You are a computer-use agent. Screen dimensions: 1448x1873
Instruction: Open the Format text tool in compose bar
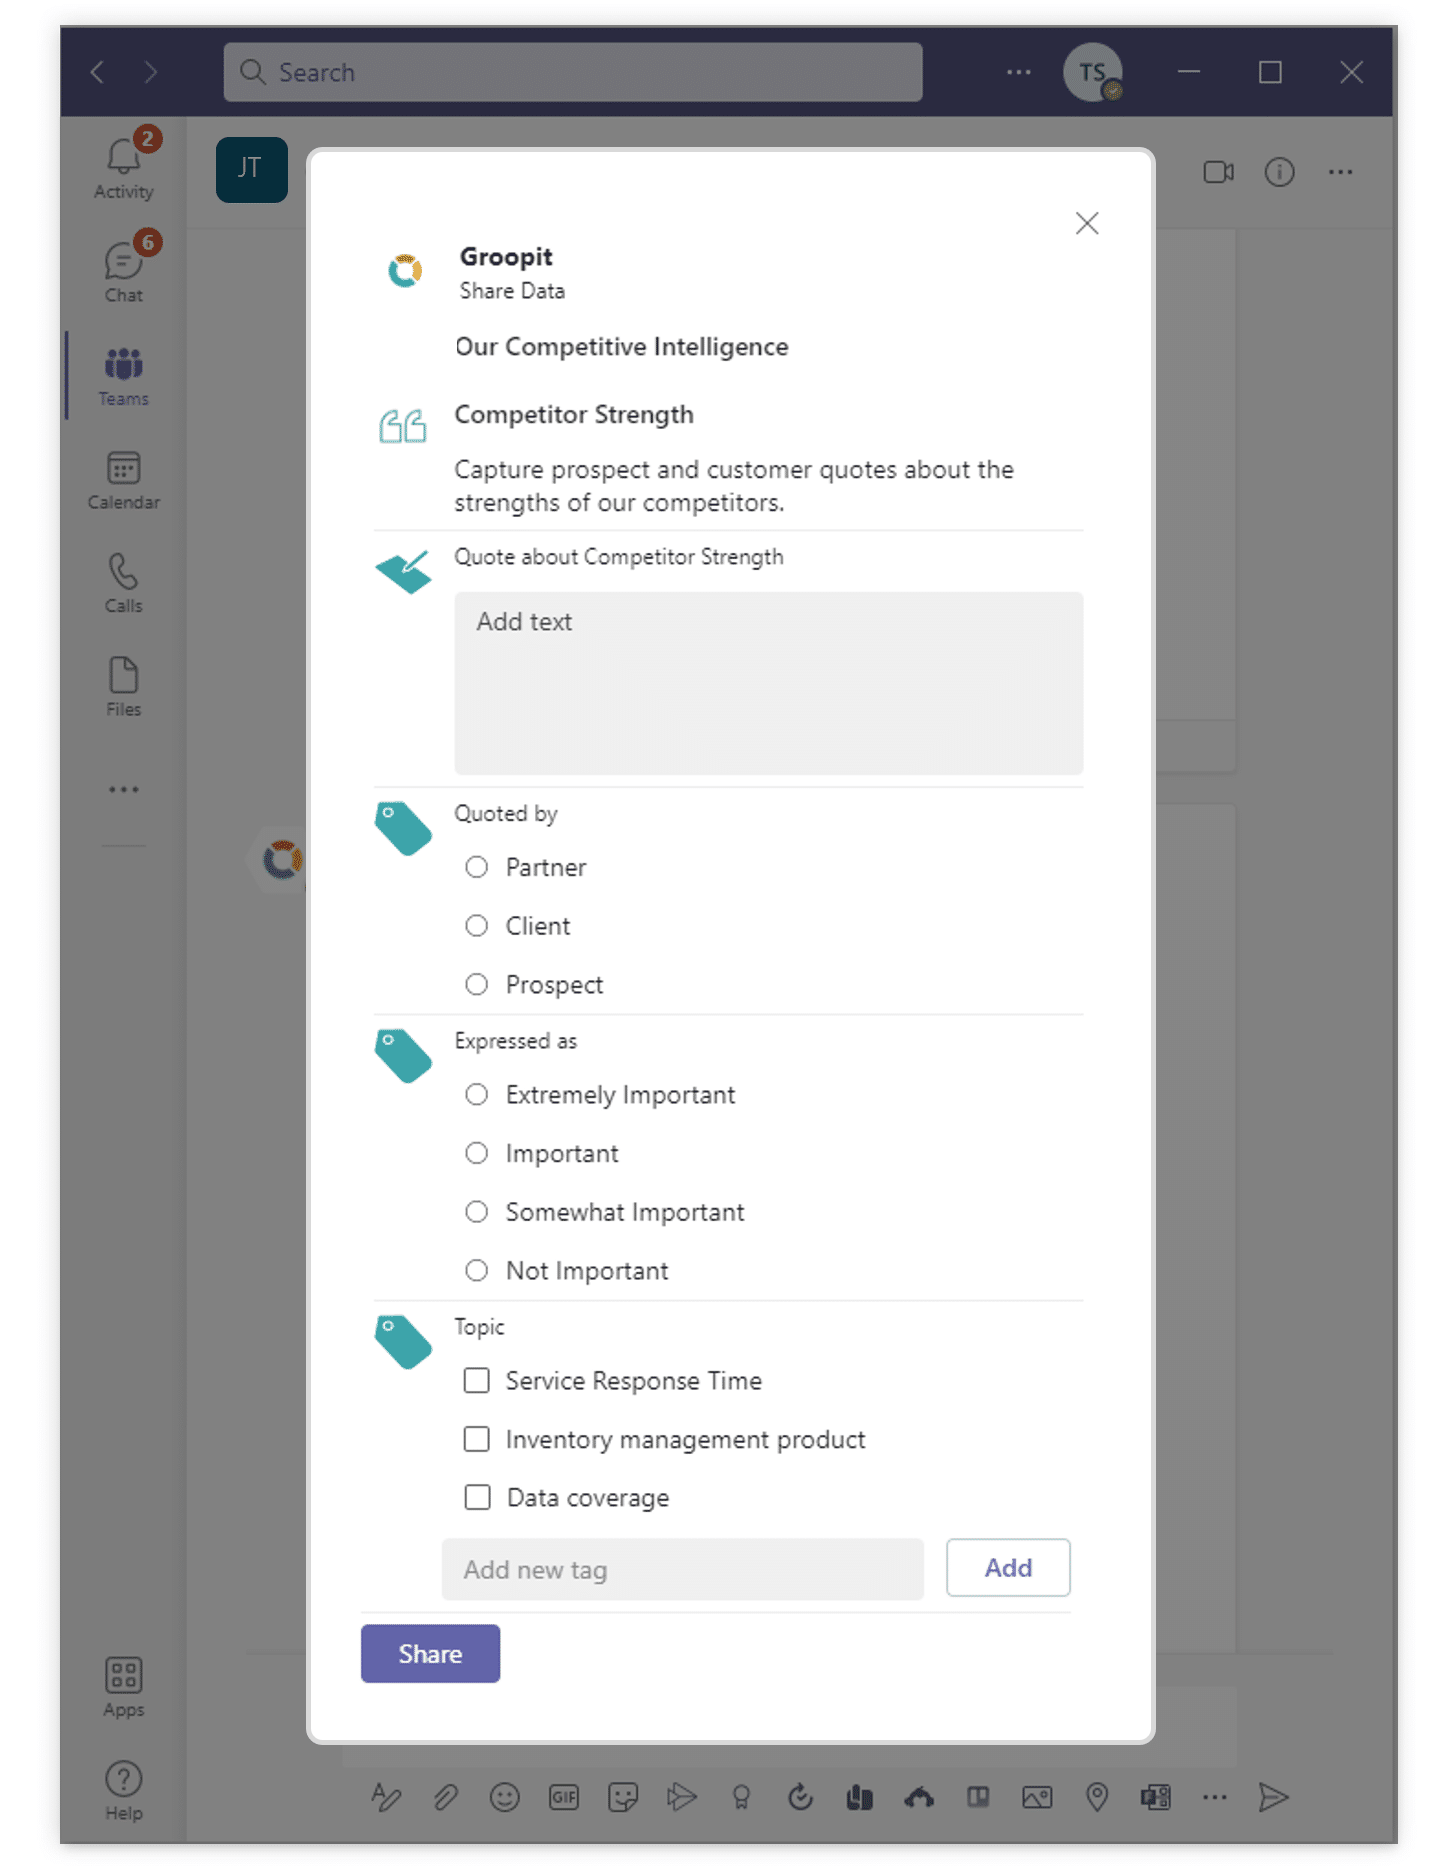pos(386,1797)
